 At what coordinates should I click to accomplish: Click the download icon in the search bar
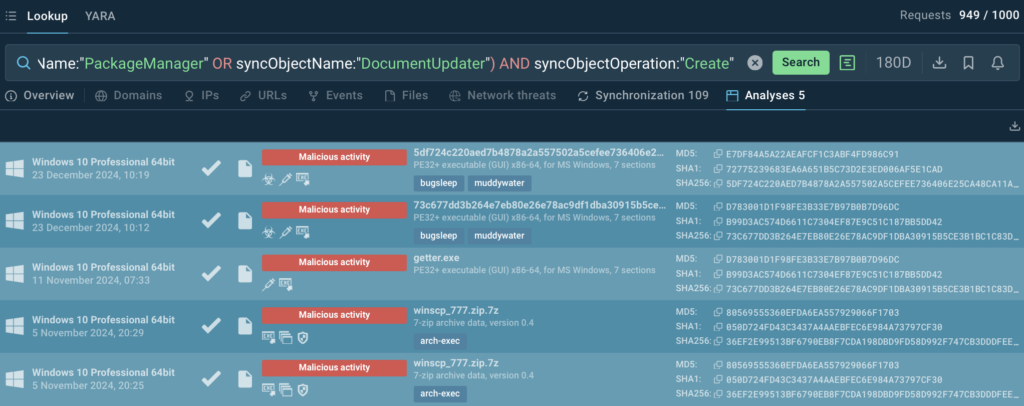[x=938, y=63]
